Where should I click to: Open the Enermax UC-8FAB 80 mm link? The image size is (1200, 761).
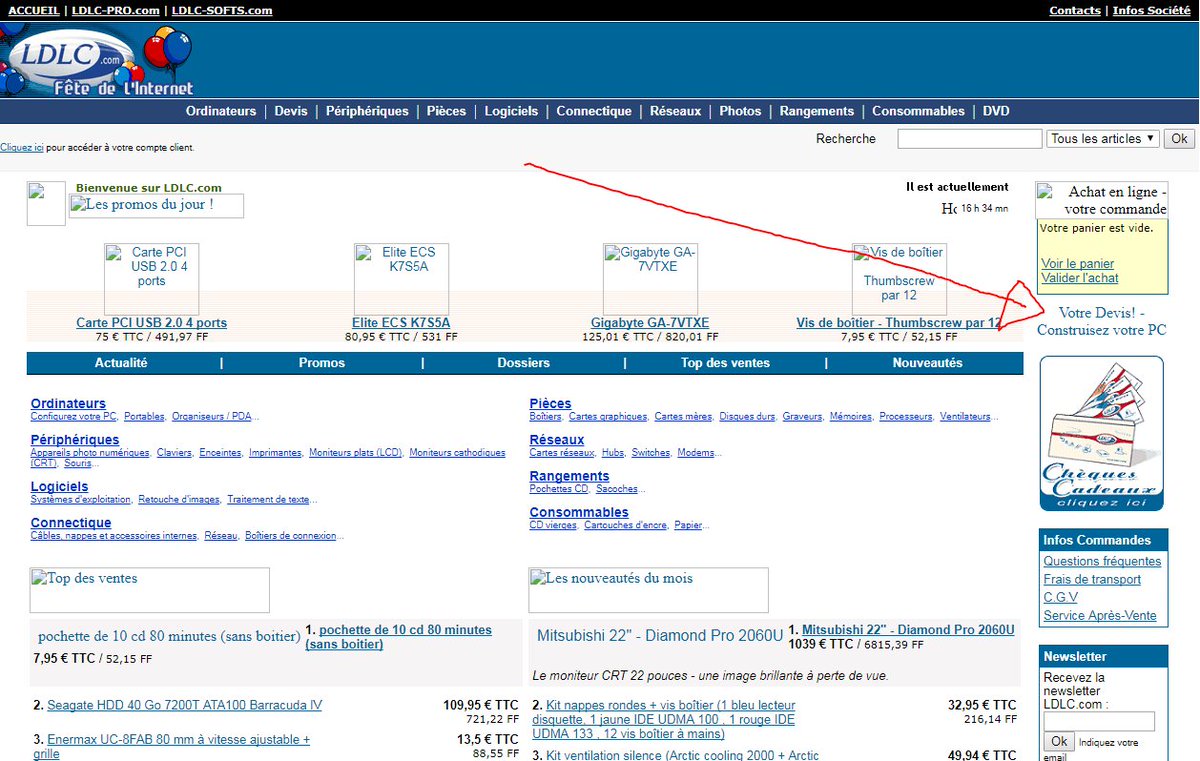(178, 747)
